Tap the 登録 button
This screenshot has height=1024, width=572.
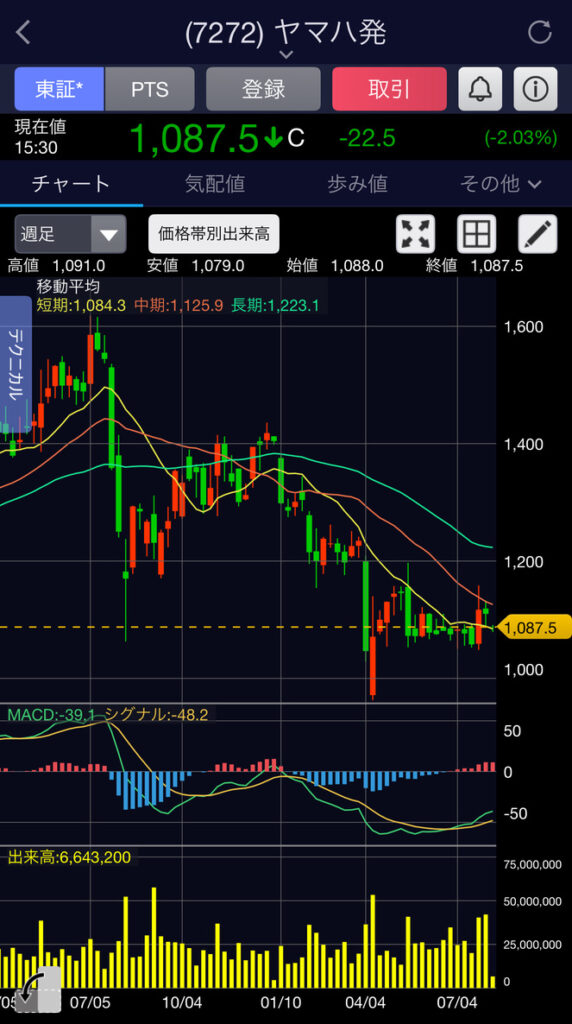click(x=263, y=89)
